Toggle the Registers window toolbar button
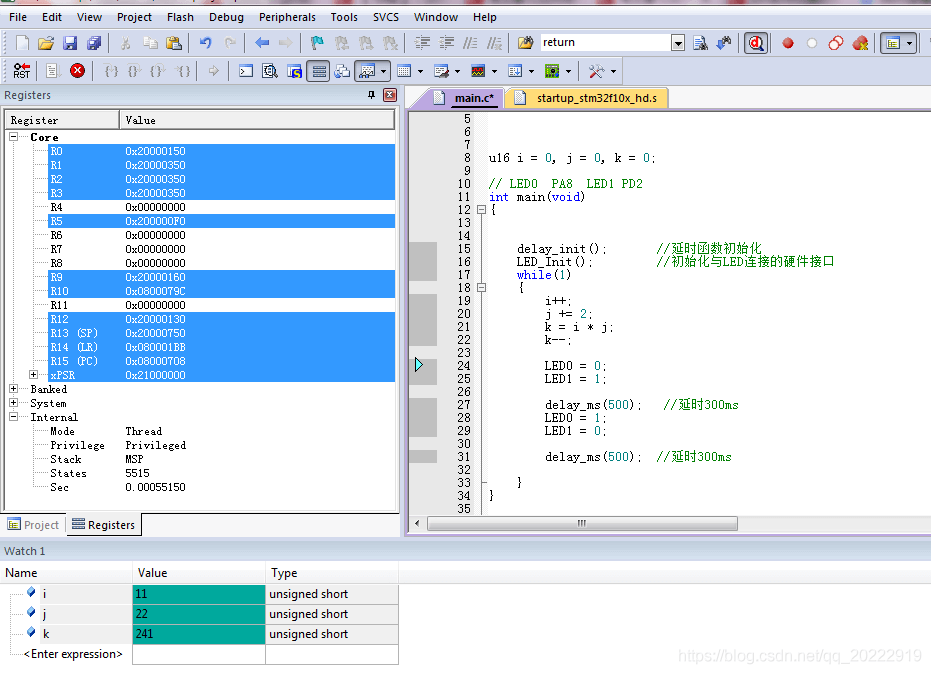Viewport: 931px width, 674px height. pos(318,71)
